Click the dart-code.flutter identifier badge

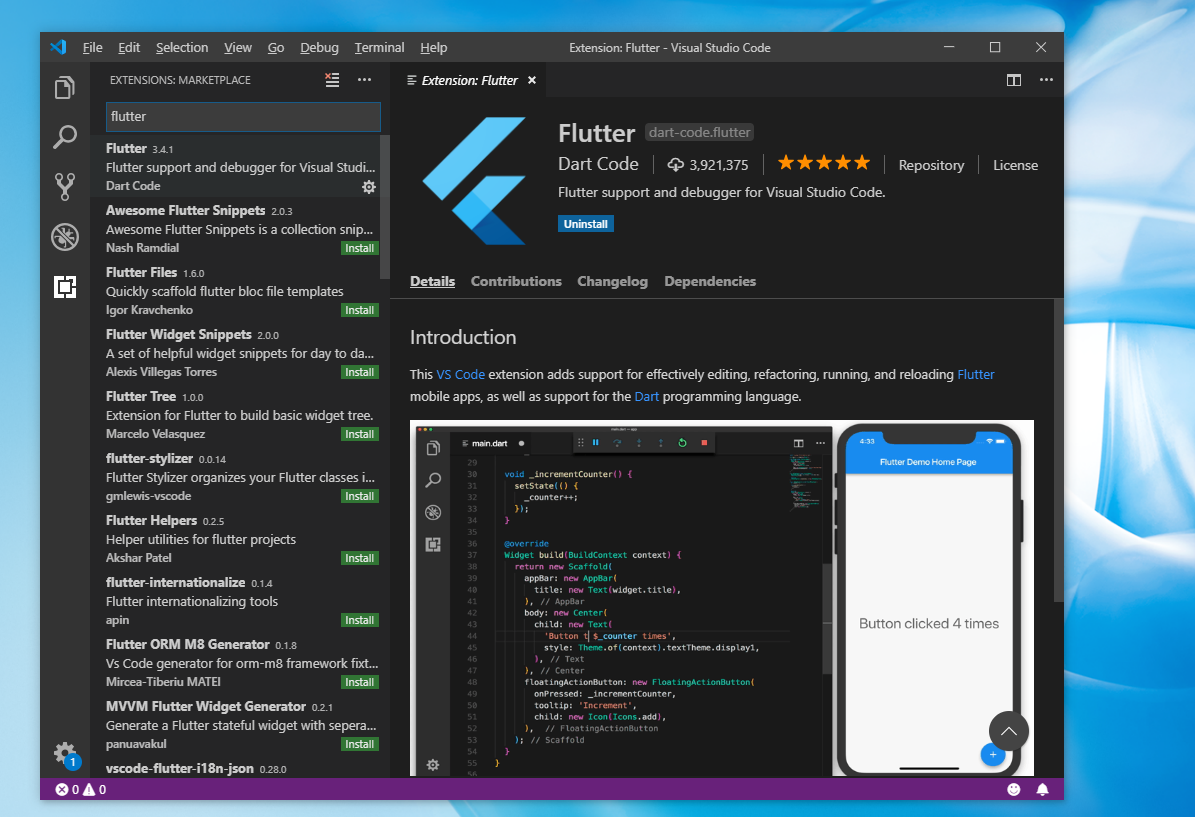(700, 133)
